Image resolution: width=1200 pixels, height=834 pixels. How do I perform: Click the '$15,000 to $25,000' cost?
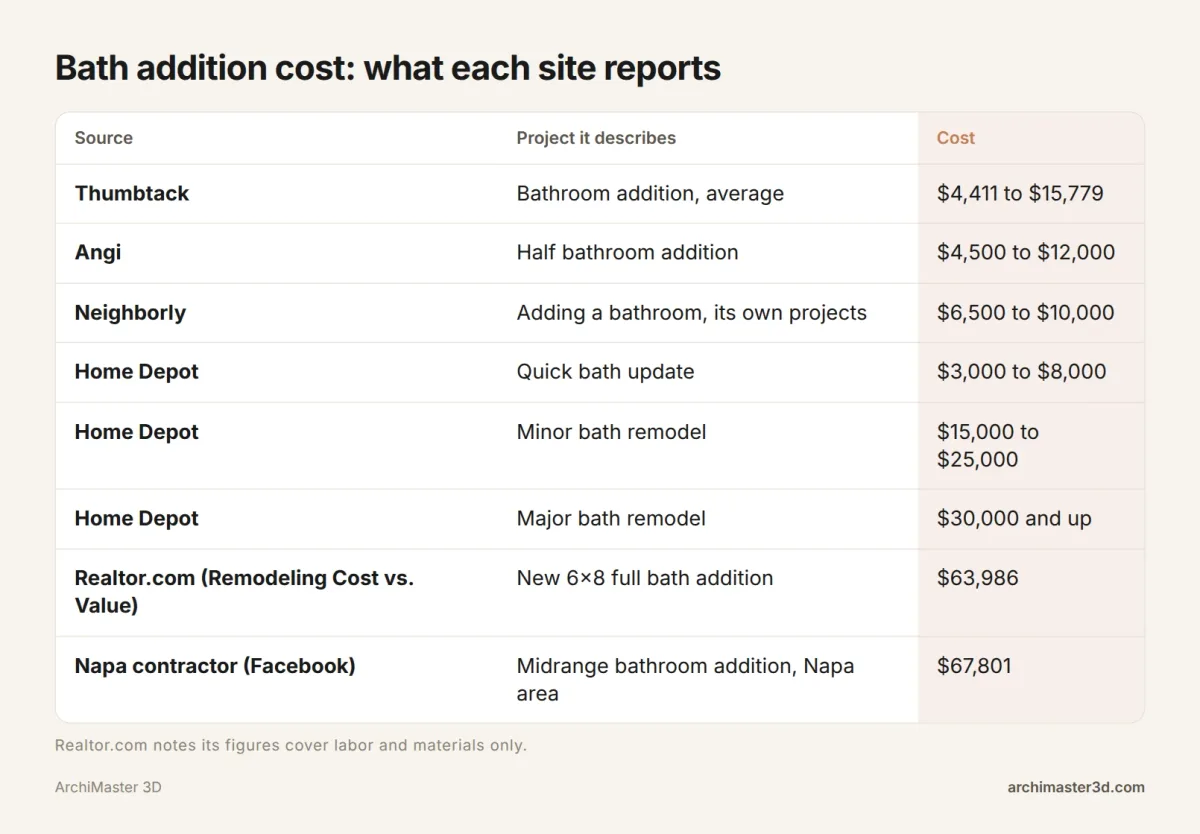(988, 446)
